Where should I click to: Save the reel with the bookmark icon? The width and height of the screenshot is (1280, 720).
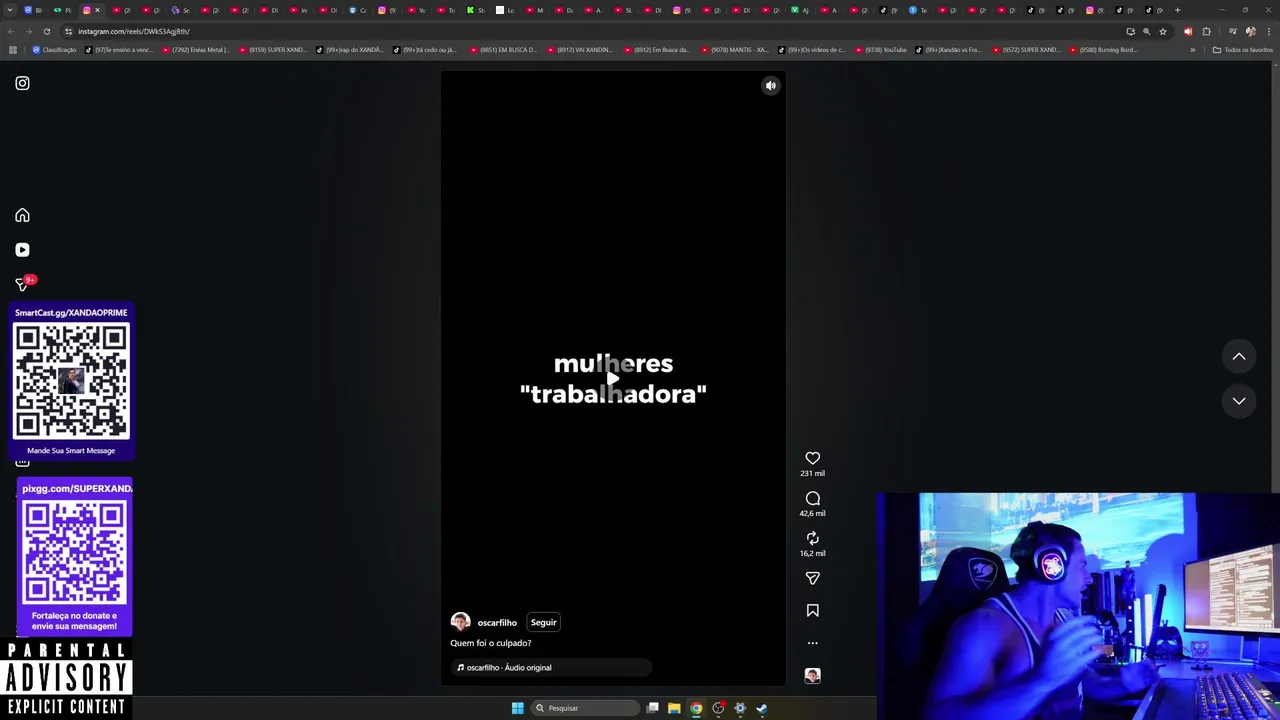coord(812,610)
